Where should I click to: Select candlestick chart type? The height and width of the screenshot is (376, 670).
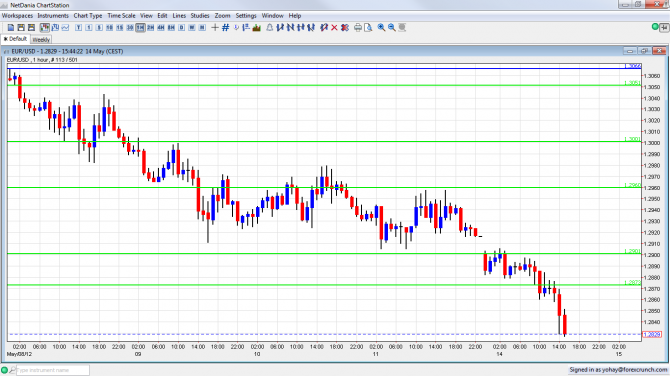(x=45, y=27)
